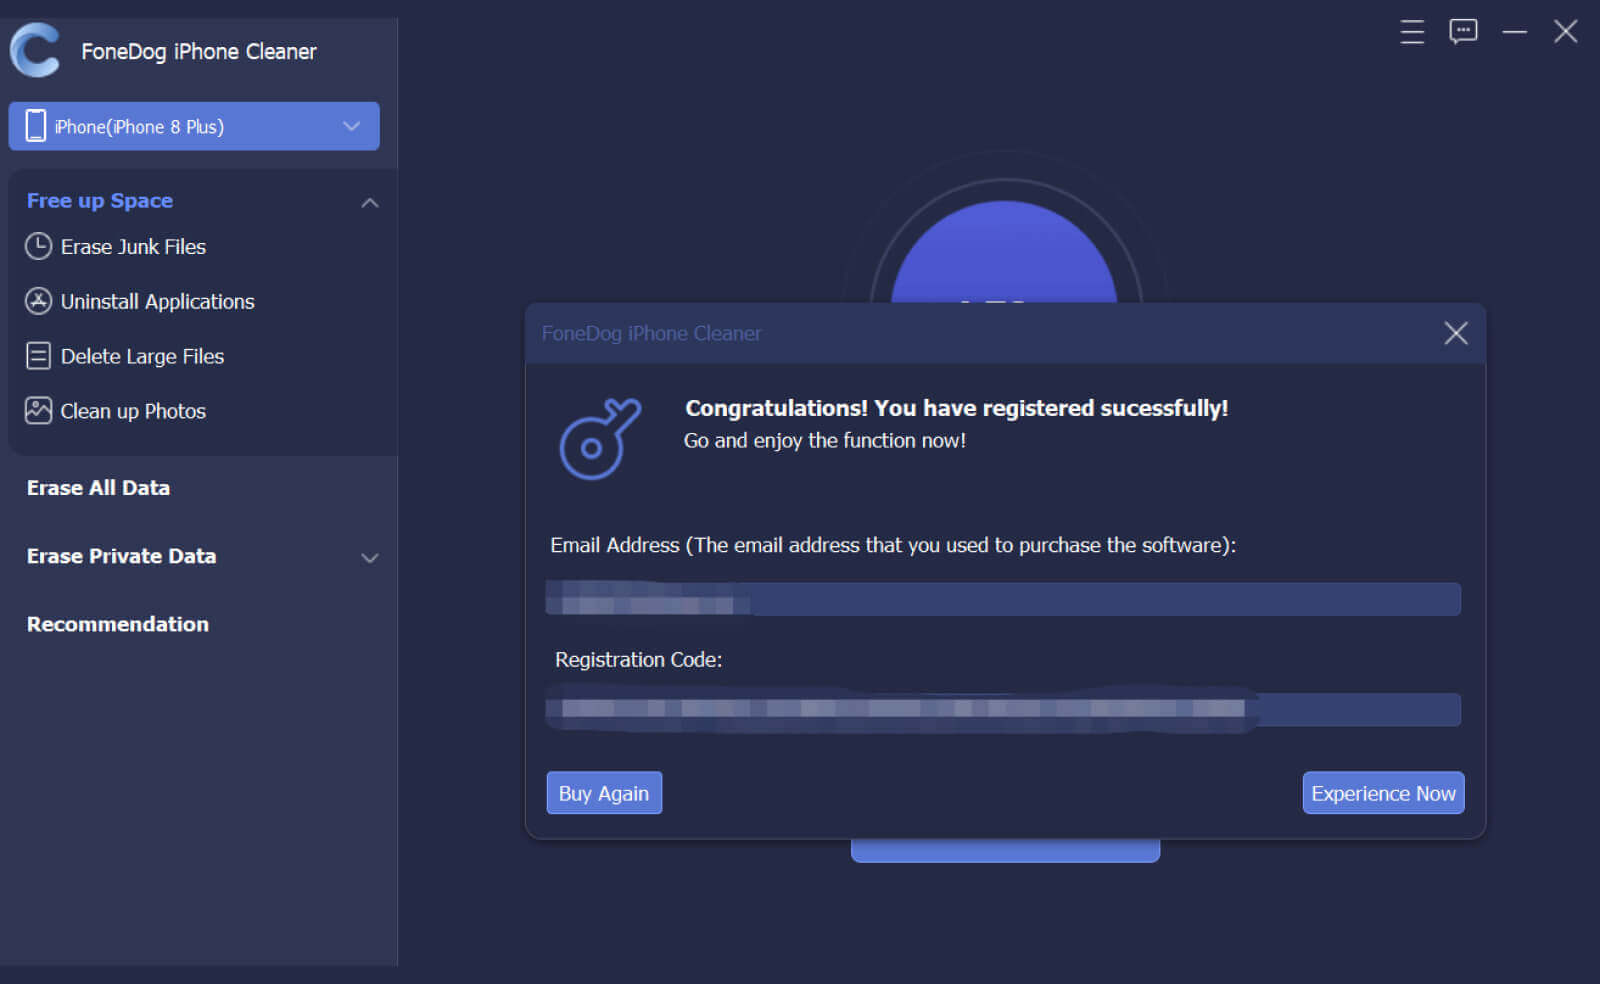Select Erase Private Data
1600x984 pixels.
pyautogui.click(x=121, y=556)
